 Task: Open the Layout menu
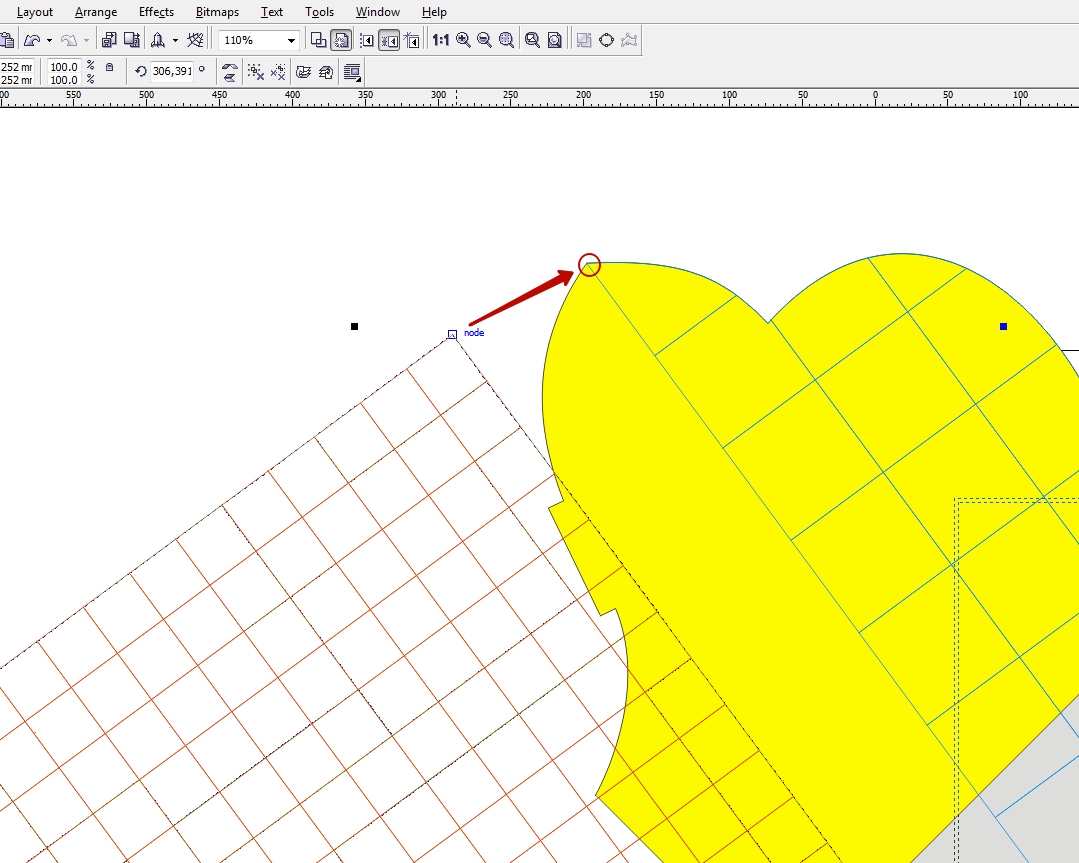[x=34, y=12]
